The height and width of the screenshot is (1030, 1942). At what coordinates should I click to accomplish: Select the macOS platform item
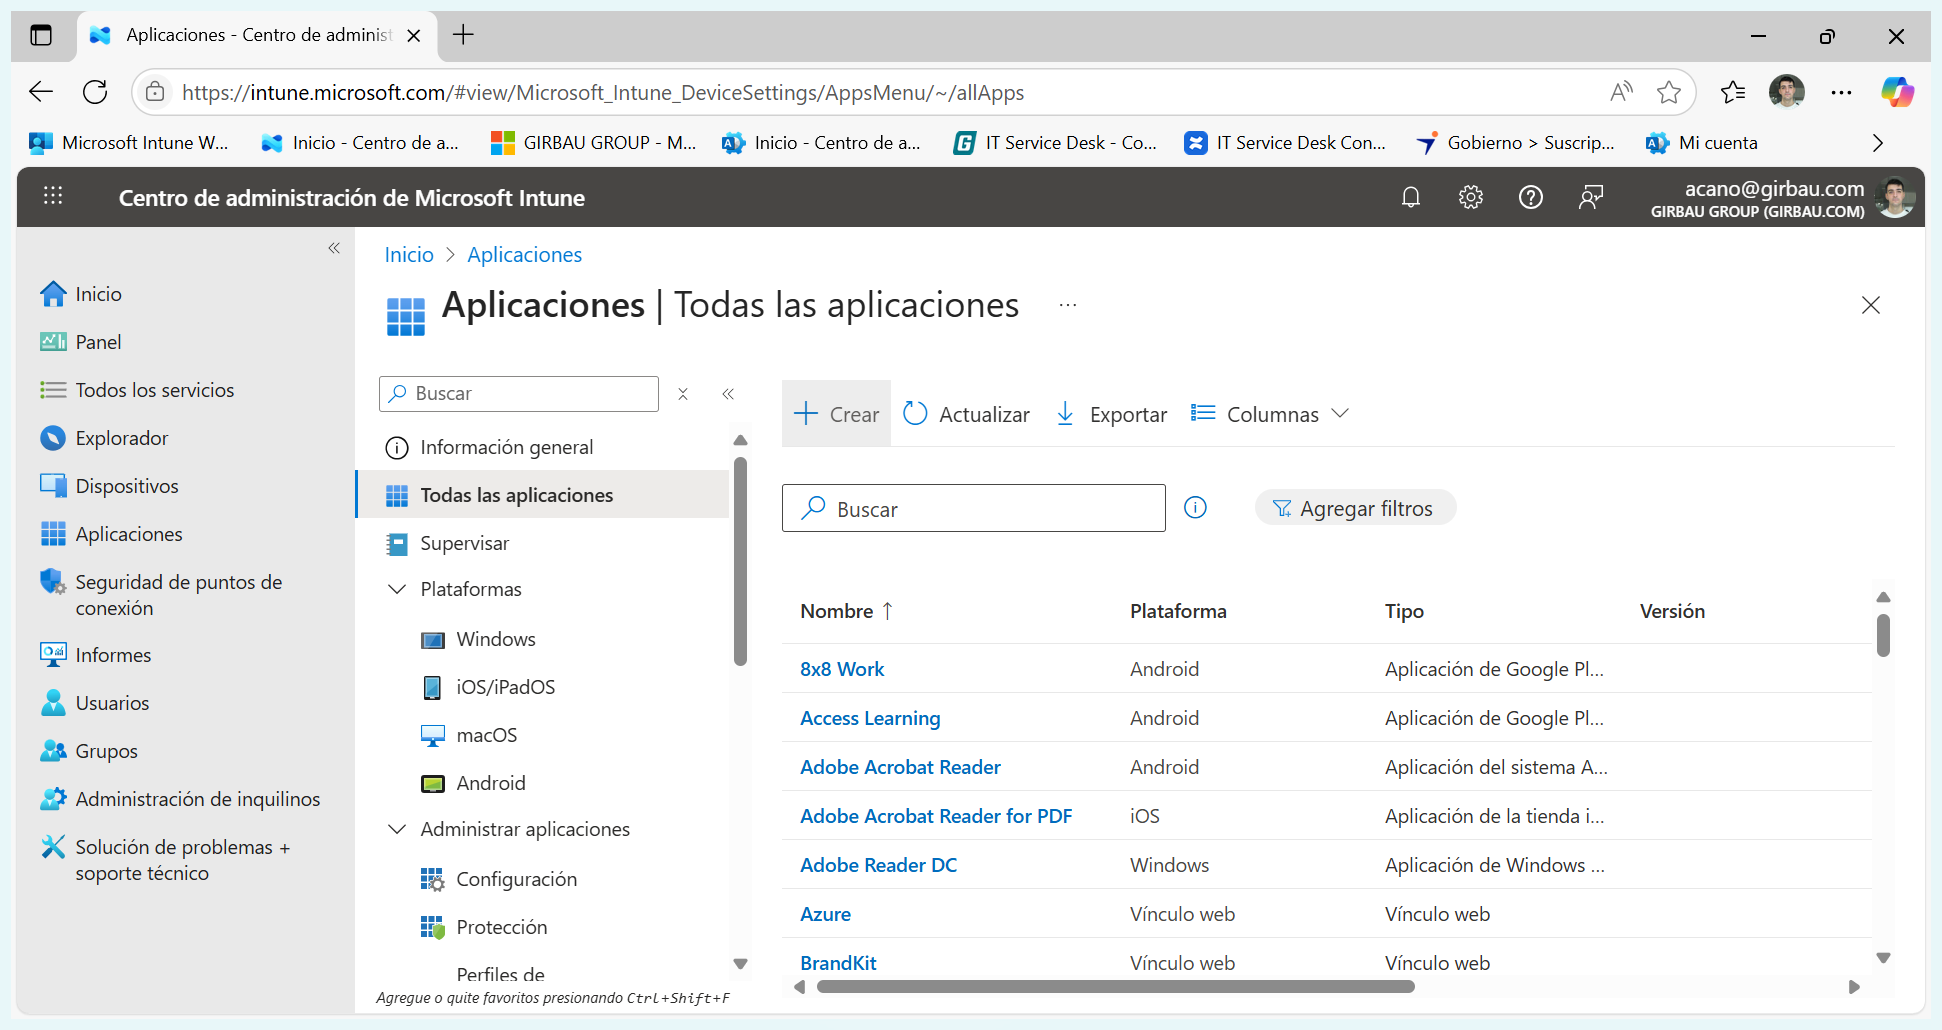coord(486,734)
